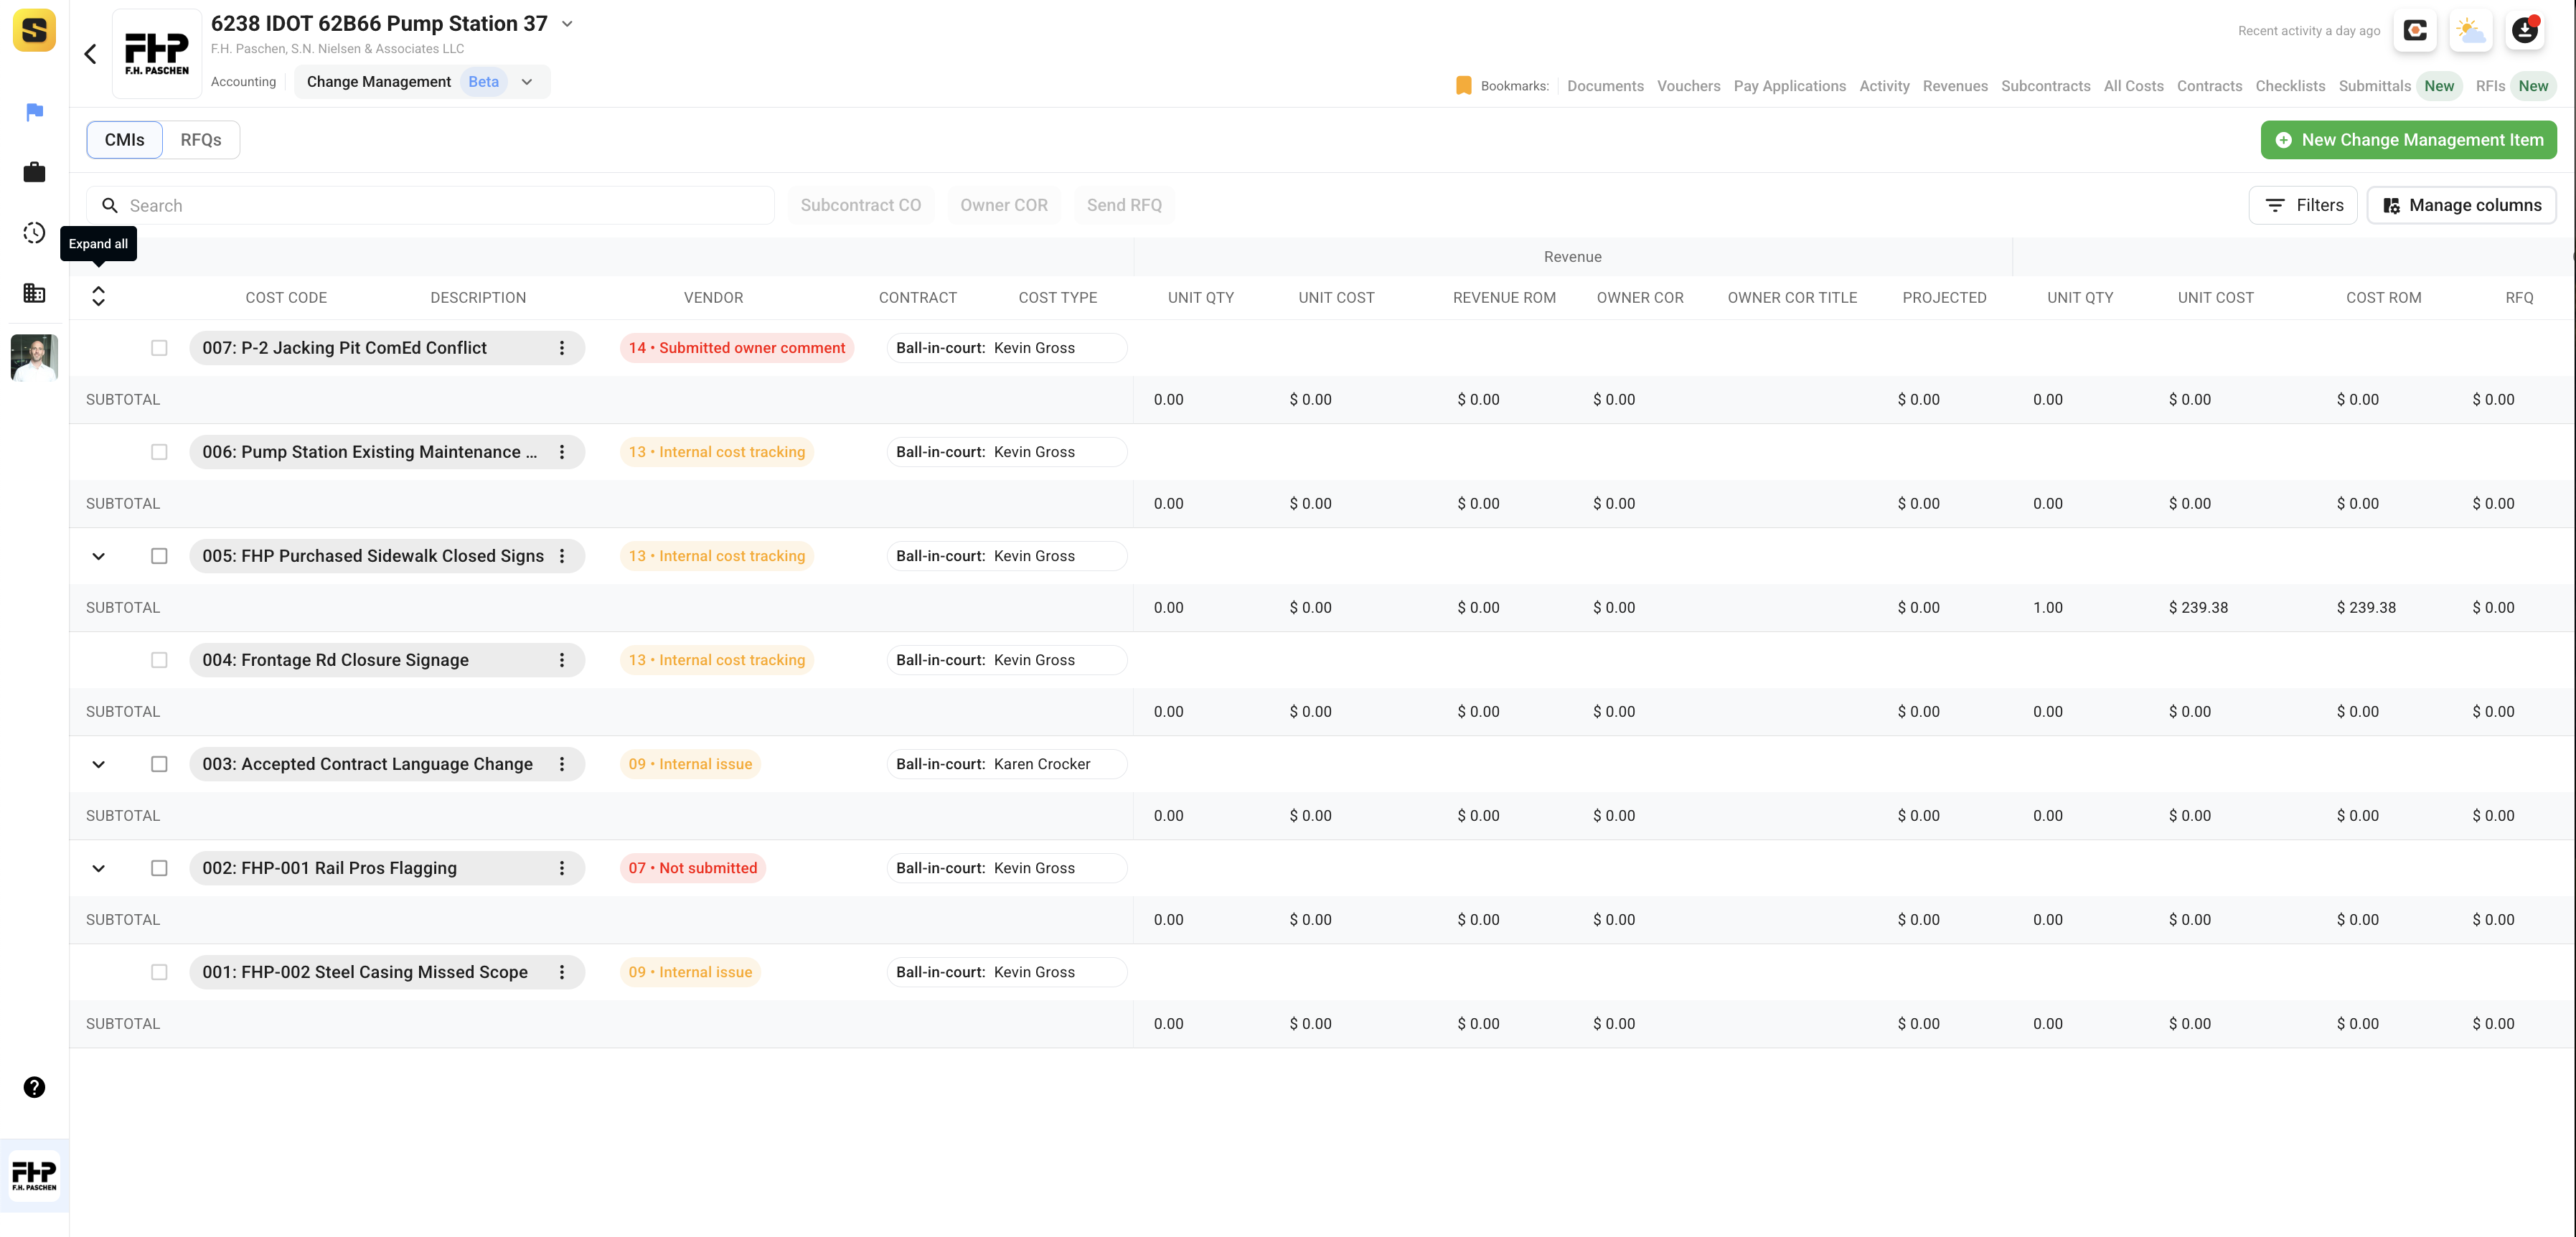Open the buildings icon in sidebar
This screenshot has height=1237, width=2576.
tap(34, 293)
